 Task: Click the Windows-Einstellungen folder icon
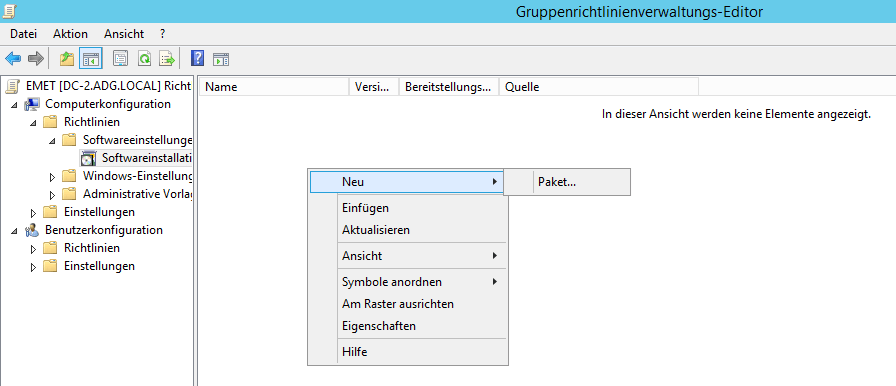(x=70, y=176)
